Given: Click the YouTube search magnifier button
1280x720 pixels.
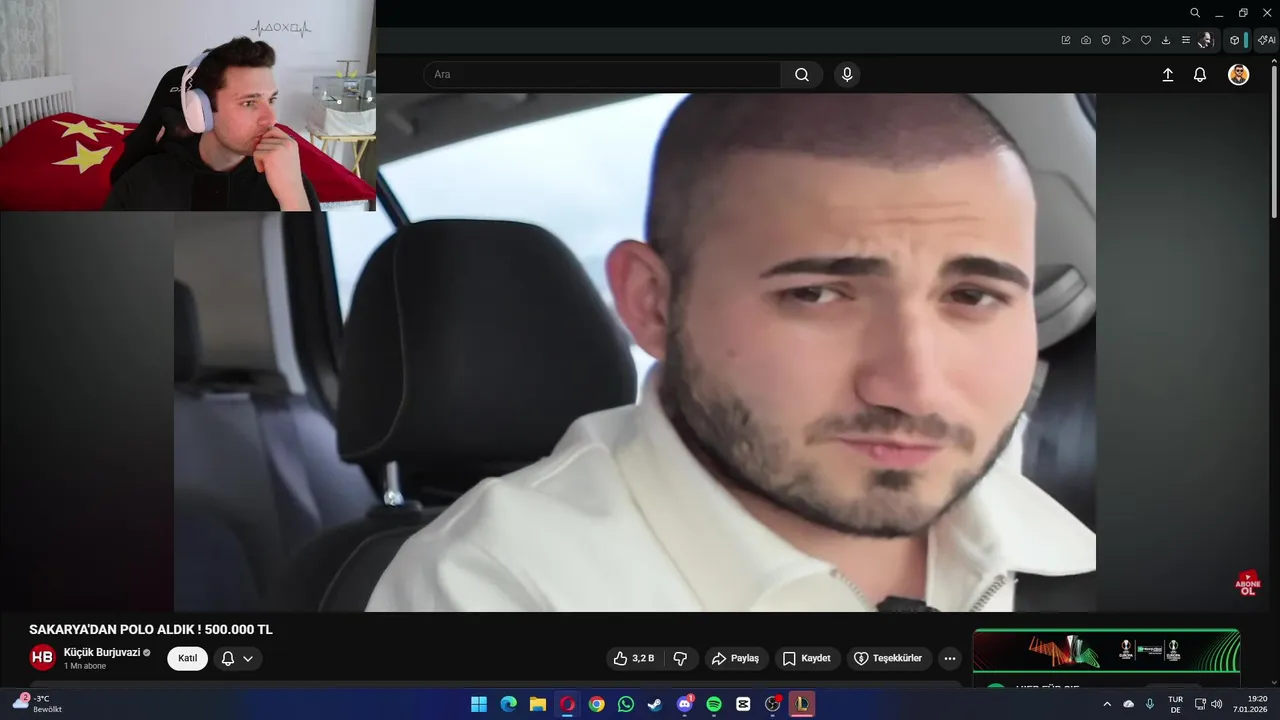Looking at the screenshot, I should tap(802, 74).
